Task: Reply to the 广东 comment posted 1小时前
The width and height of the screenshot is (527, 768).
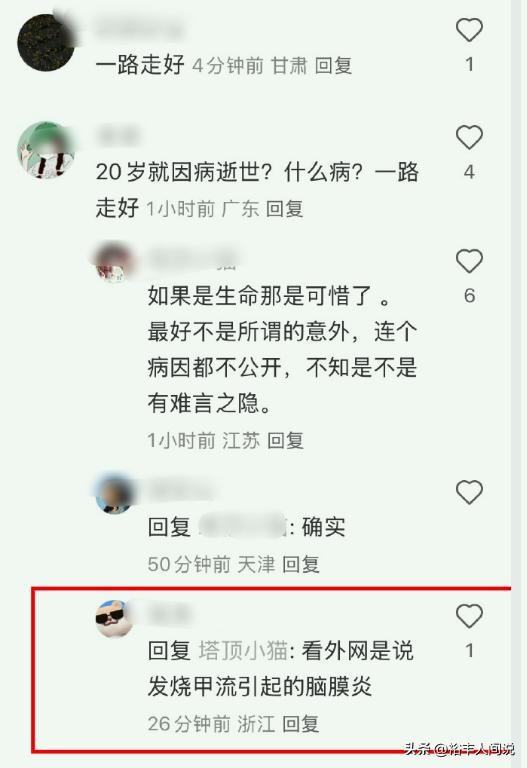Action: [x=285, y=209]
